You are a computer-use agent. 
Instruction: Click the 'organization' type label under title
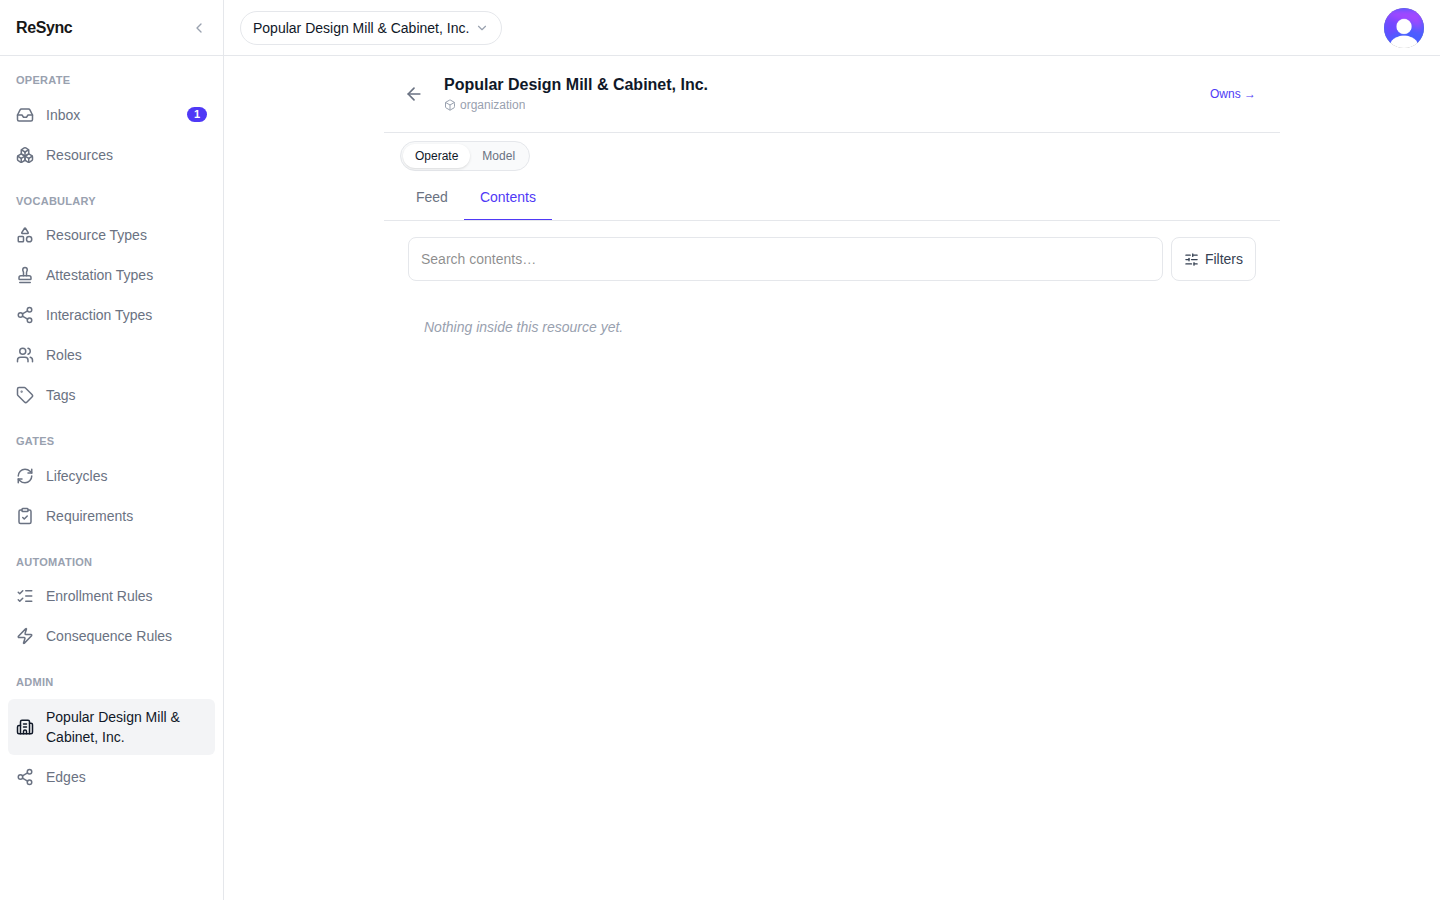[x=492, y=105]
